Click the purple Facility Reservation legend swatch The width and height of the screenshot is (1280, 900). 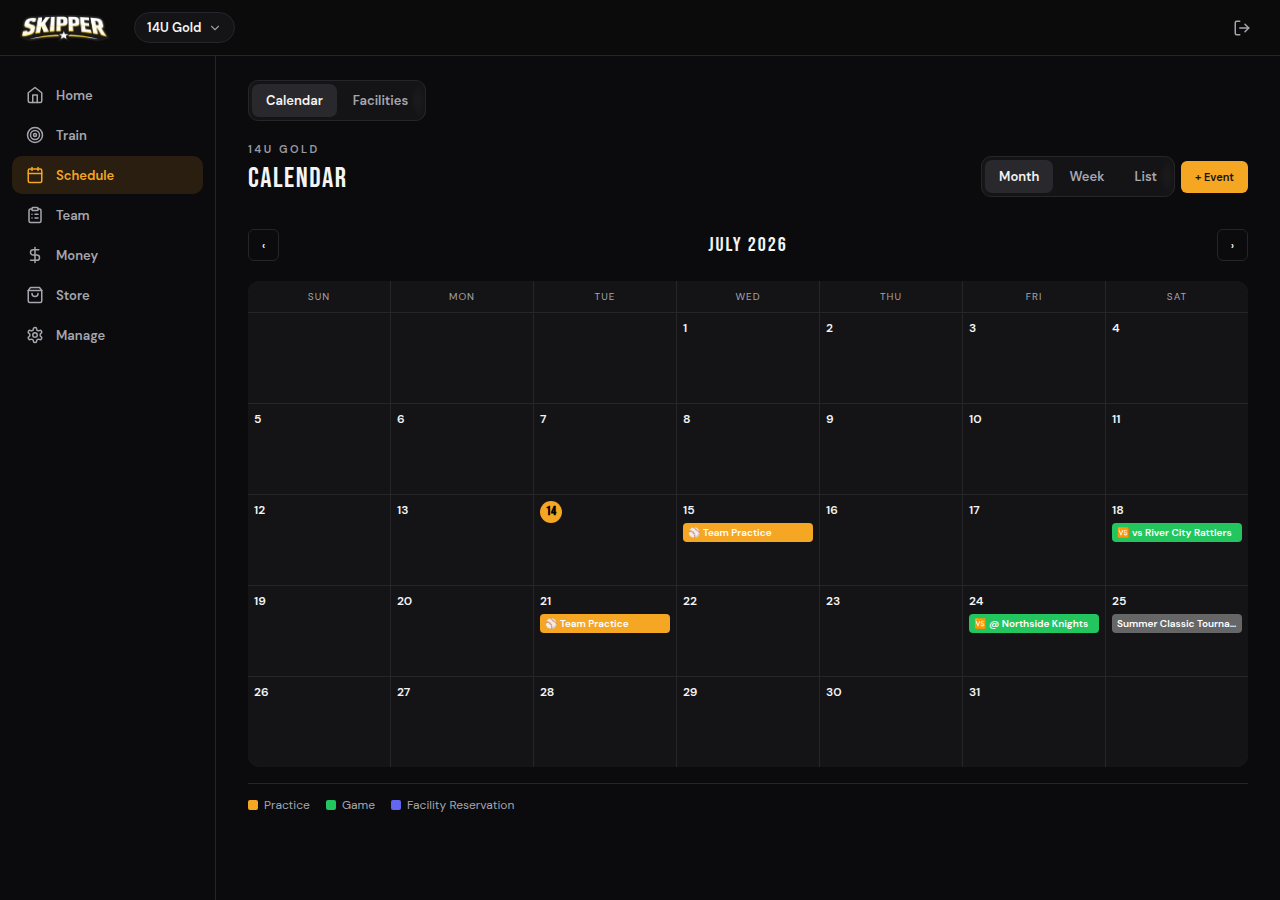(x=396, y=805)
